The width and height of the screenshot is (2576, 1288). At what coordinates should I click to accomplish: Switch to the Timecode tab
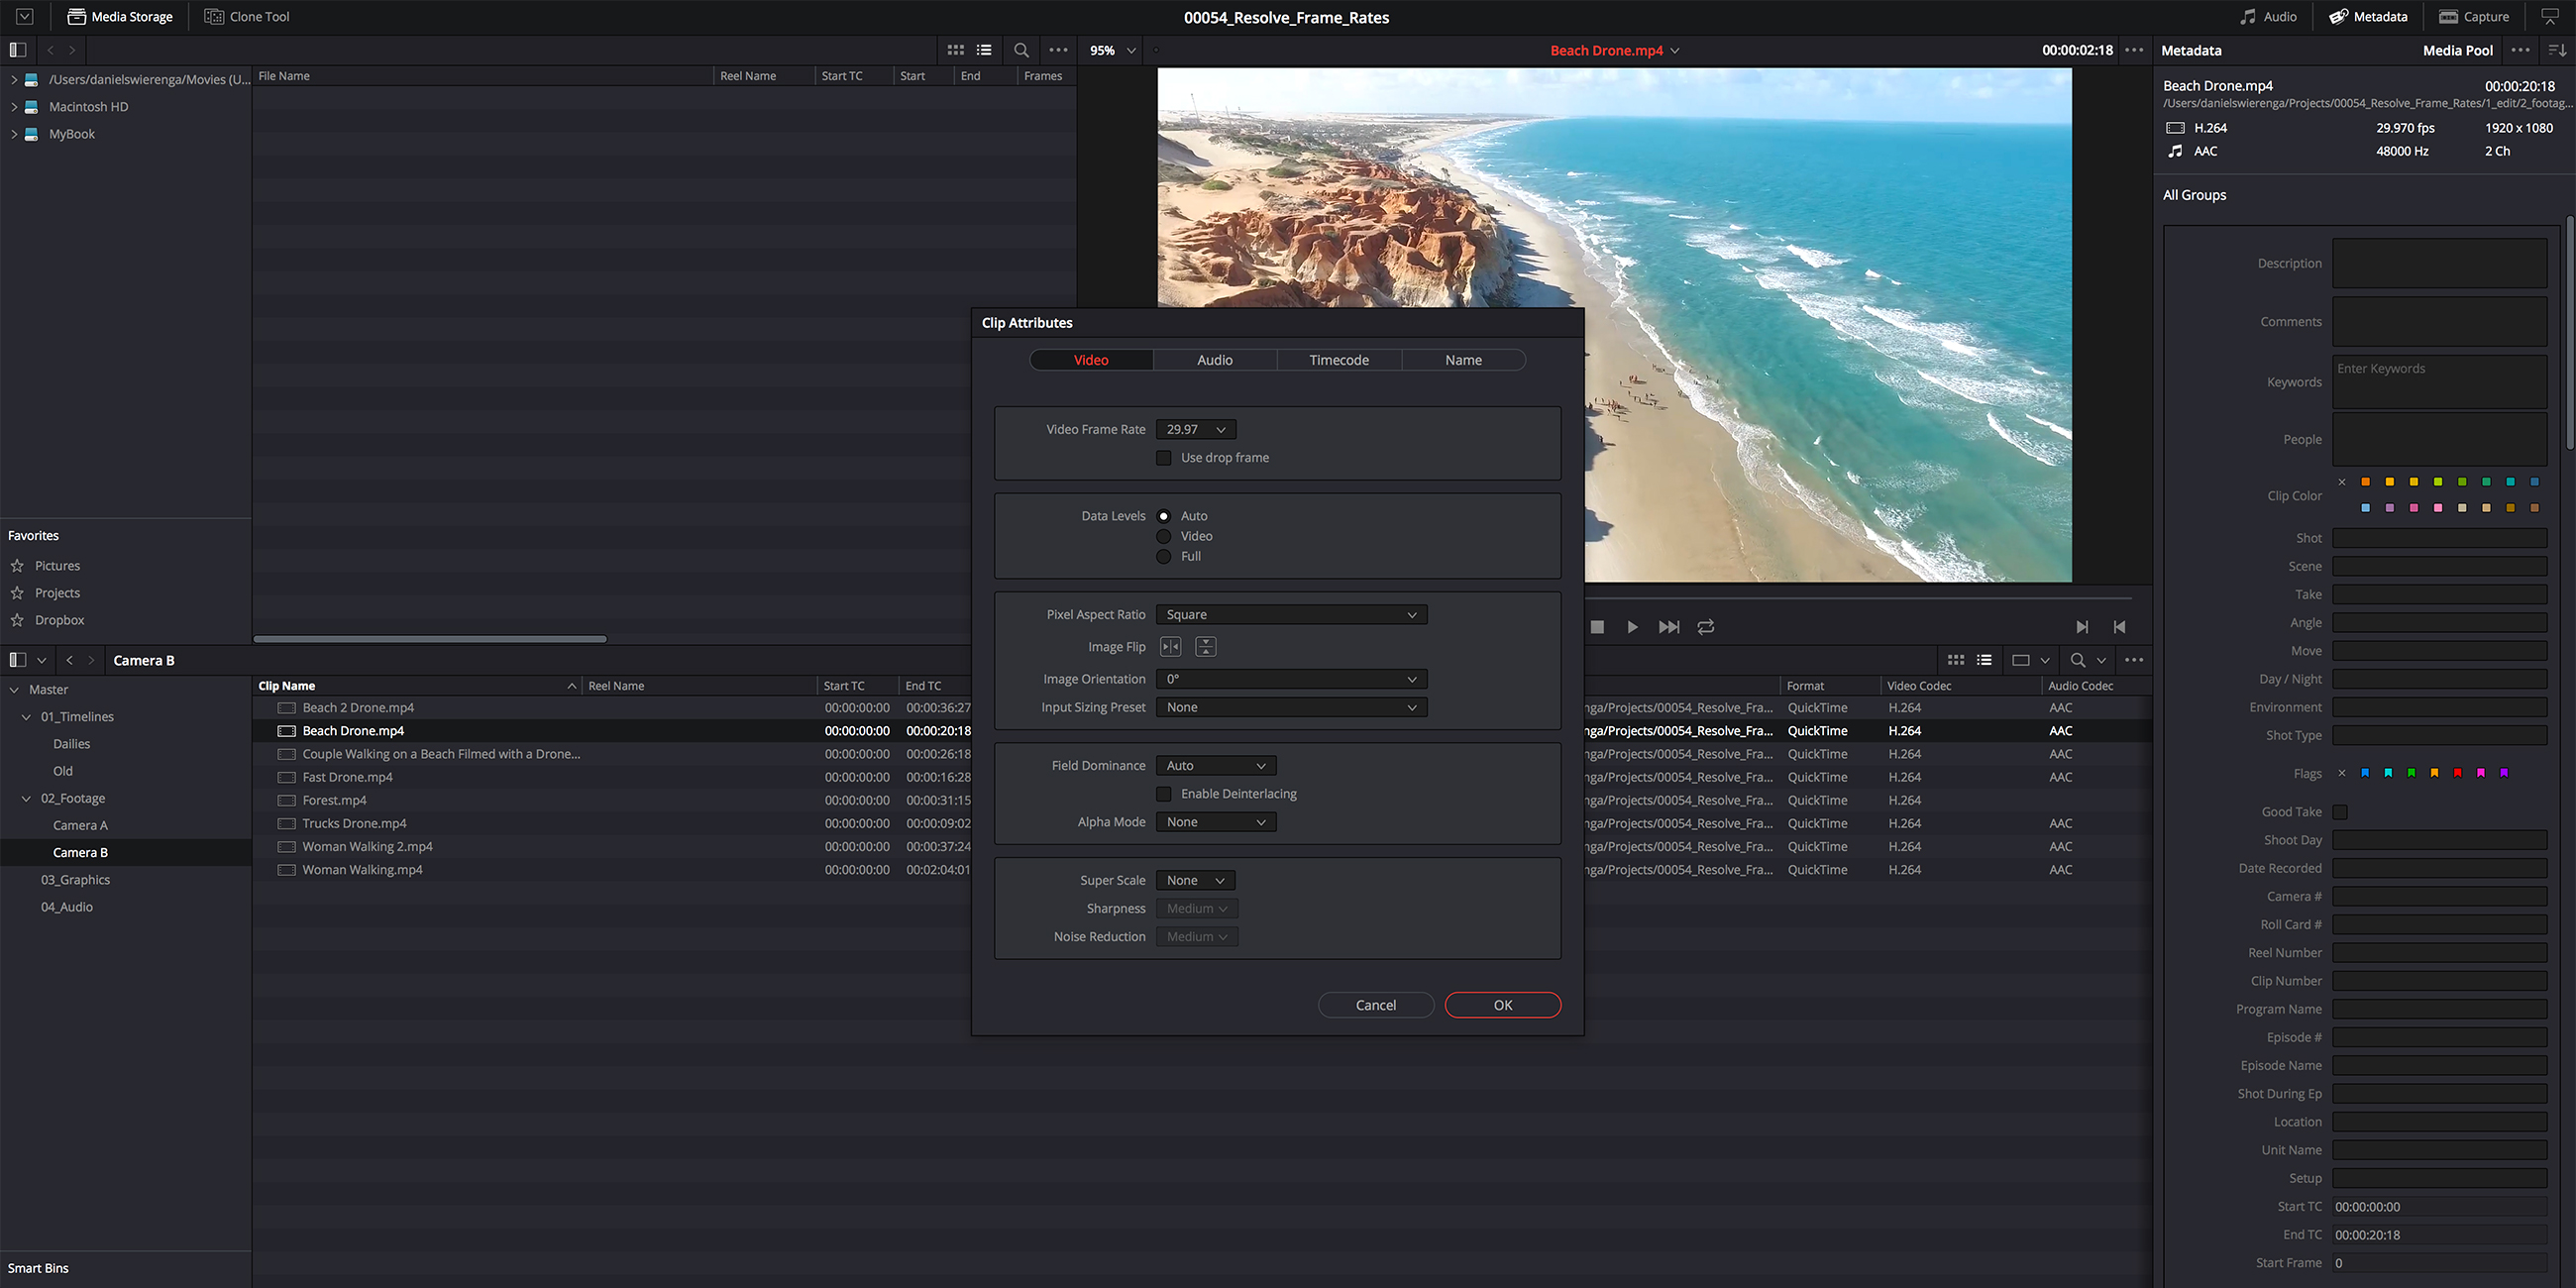click(1339, 360)
